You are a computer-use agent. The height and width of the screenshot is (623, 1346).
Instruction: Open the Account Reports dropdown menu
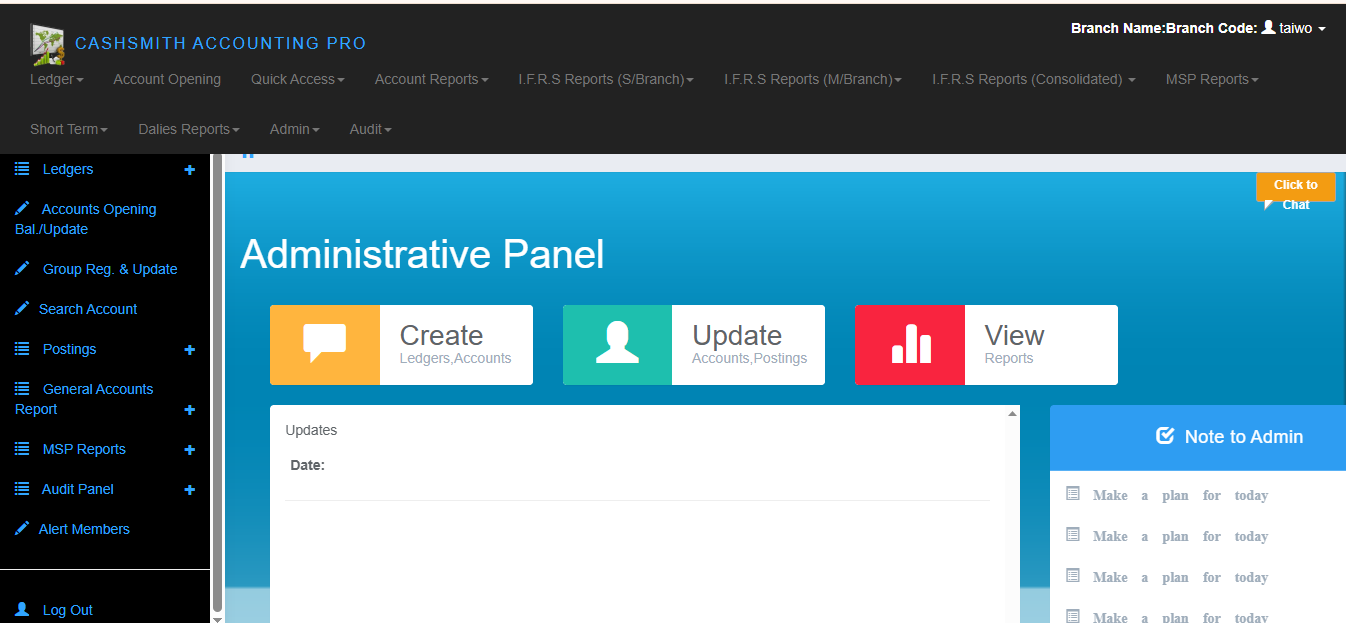click(431, 79)
